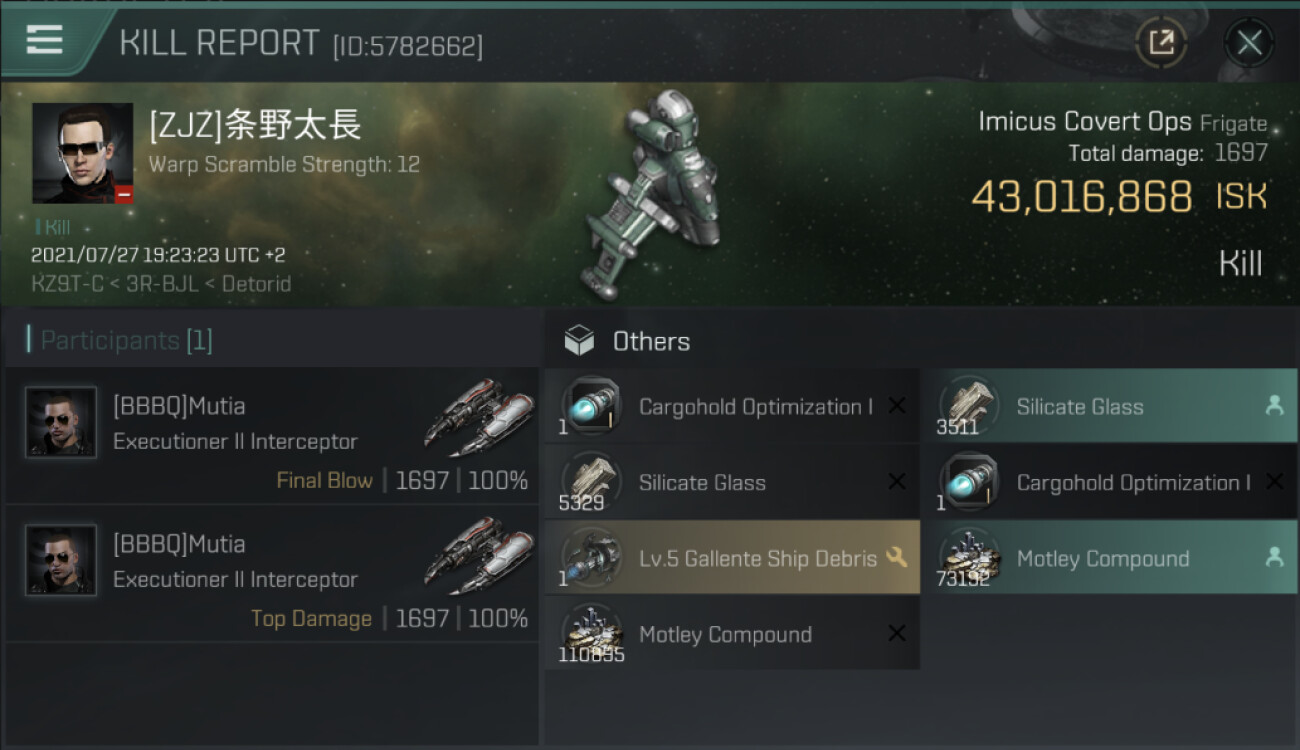
Task: Open the hamburger menu icon
Action: pos(44,40)
